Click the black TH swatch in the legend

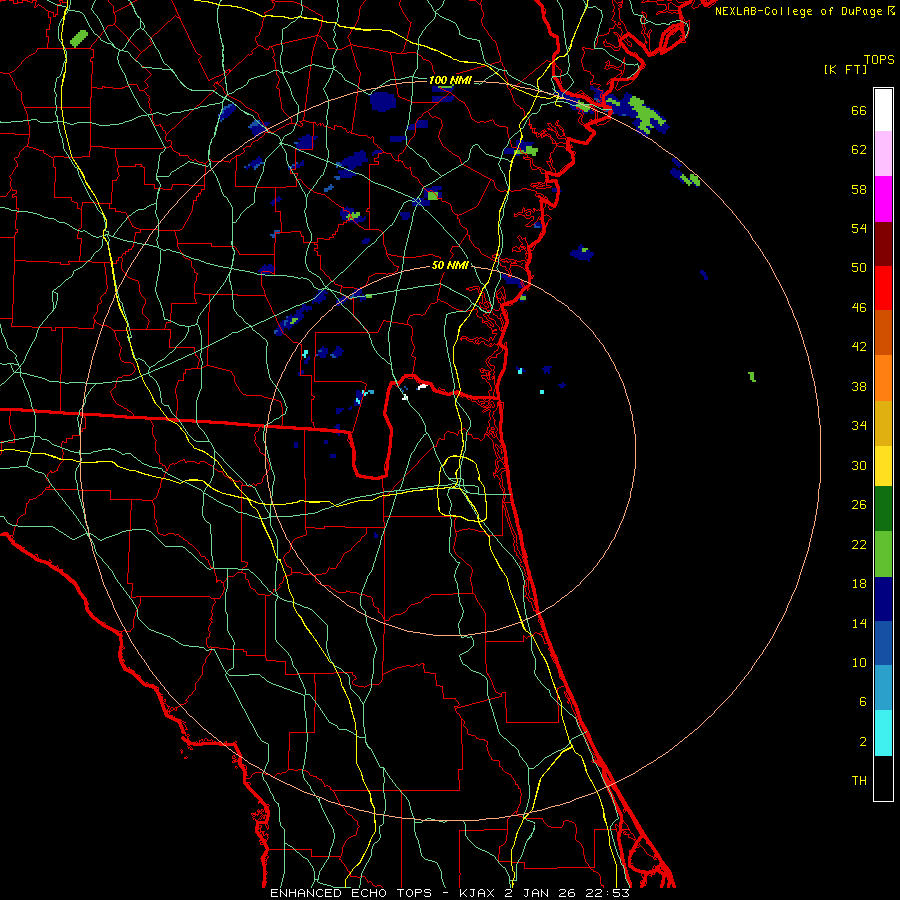point(883,778)
